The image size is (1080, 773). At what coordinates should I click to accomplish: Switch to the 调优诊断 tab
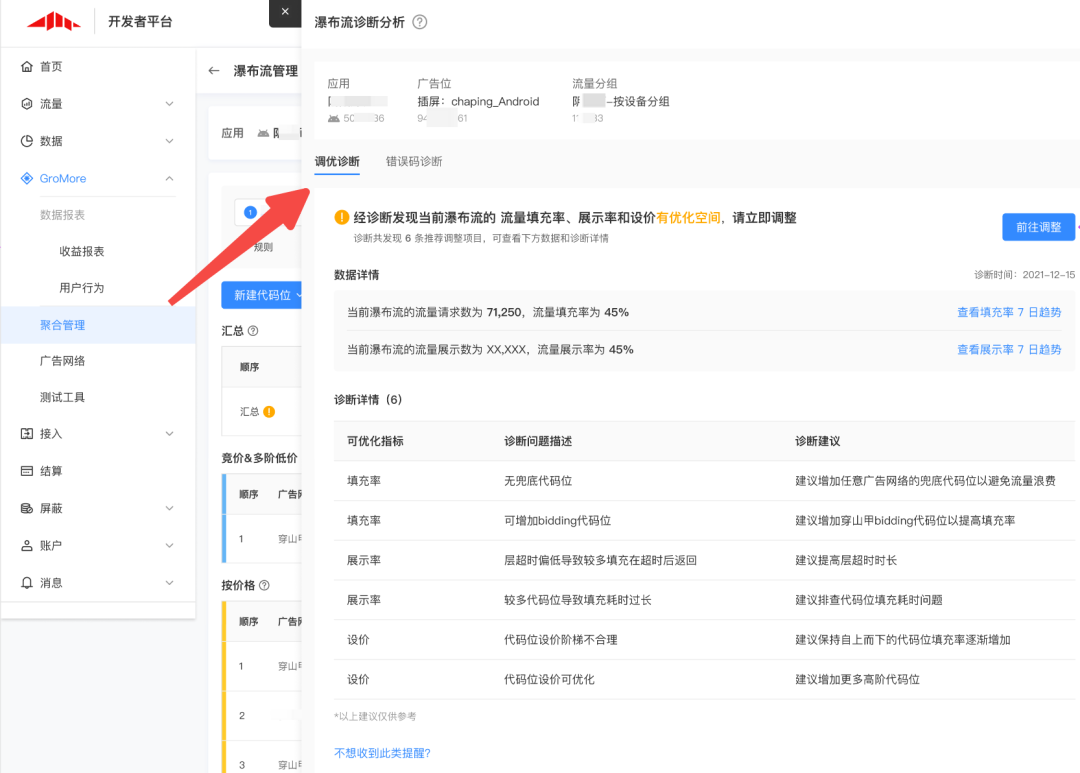[x=337, y=161]
